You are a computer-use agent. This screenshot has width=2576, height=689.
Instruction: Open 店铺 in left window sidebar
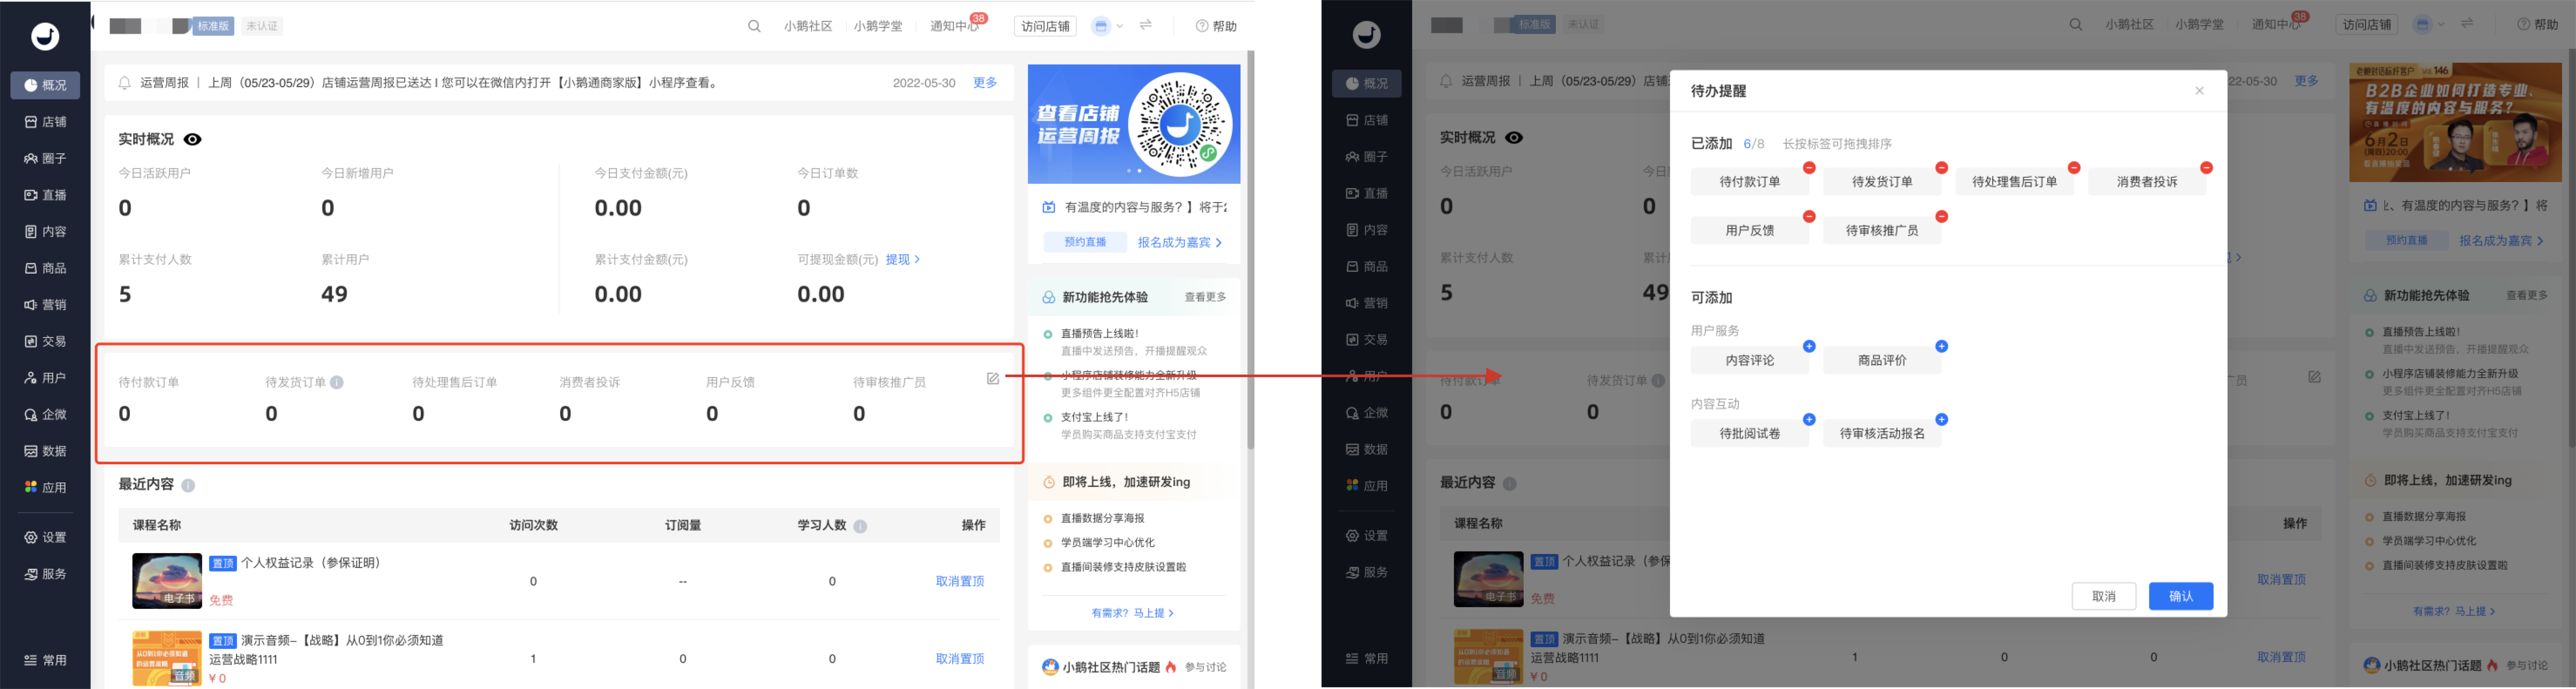click(45, 122)
